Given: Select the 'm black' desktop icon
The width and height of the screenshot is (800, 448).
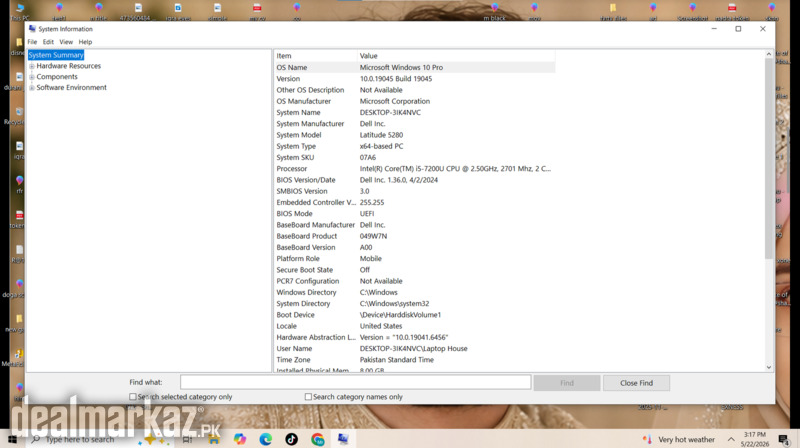Looking at the screenshot, I should pos(494,12).
